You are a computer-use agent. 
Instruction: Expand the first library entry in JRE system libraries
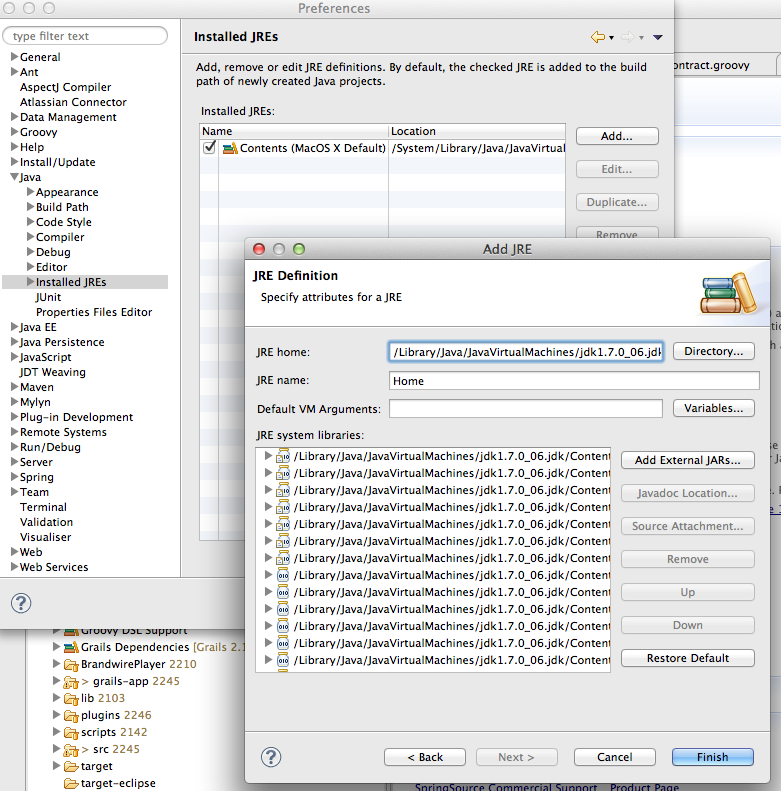pyautogui.click(x=268, y=456)
